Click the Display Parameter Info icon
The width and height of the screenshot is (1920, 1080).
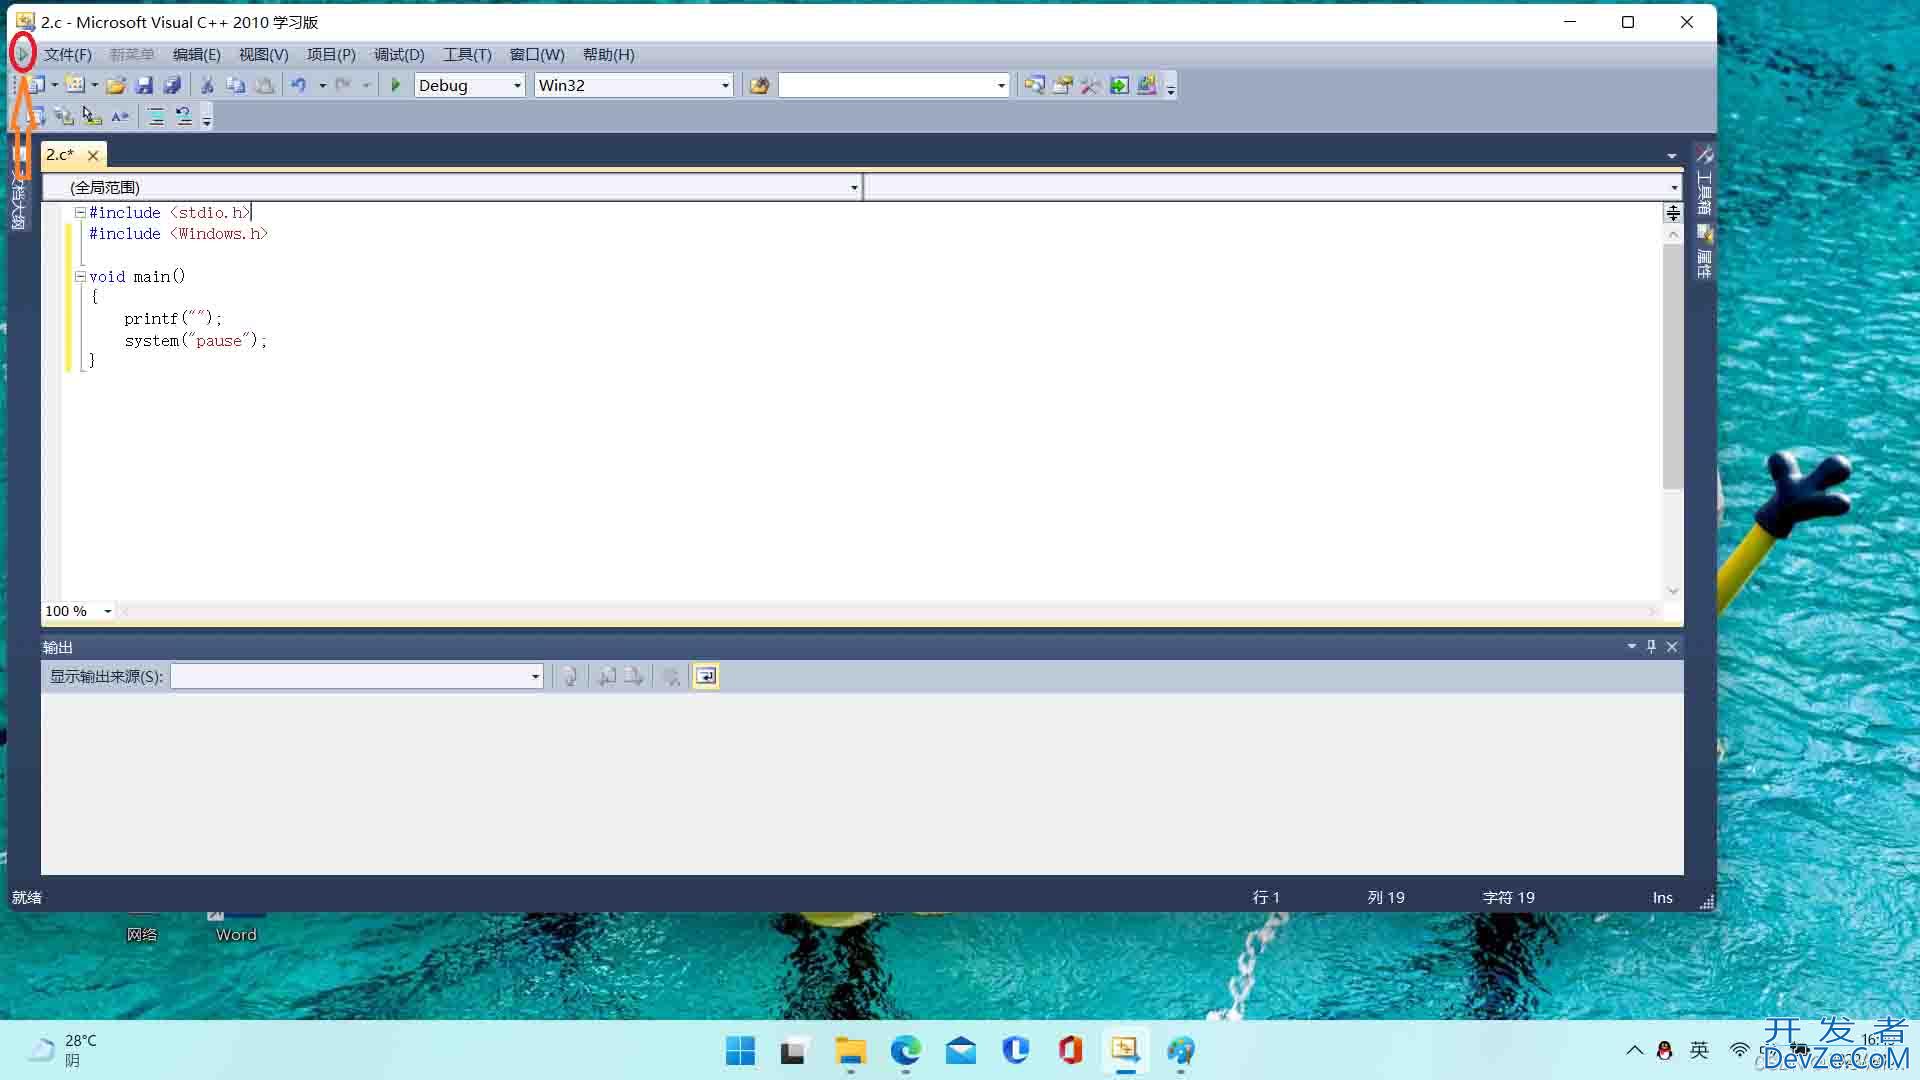tap(64, 116)
